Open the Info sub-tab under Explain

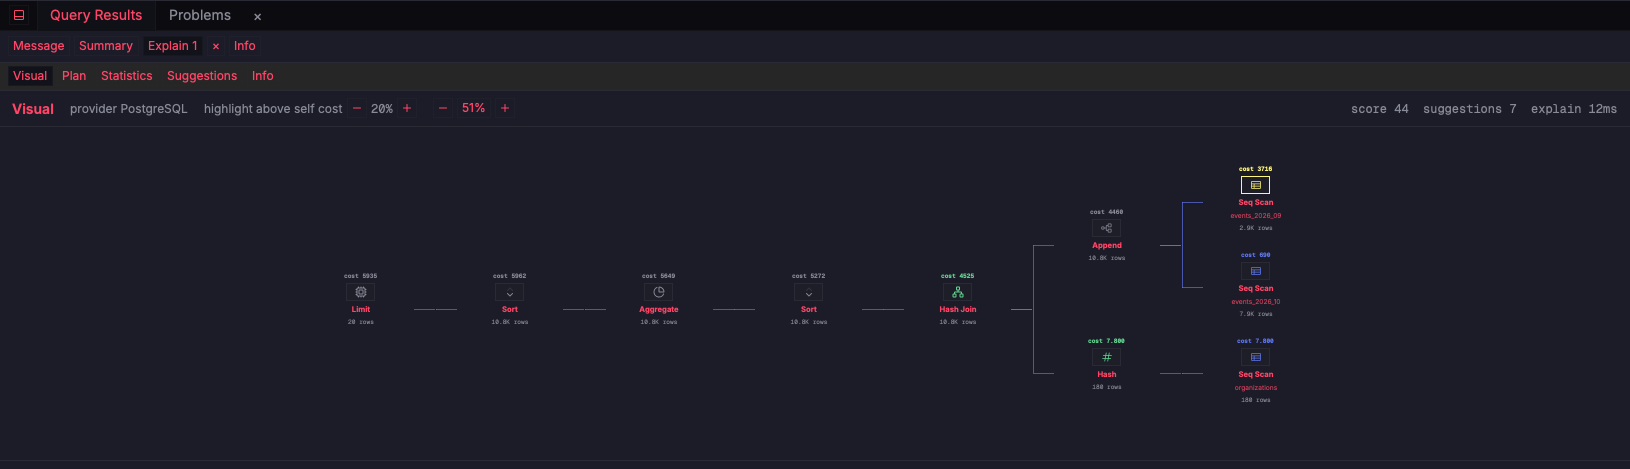(263, 76)
